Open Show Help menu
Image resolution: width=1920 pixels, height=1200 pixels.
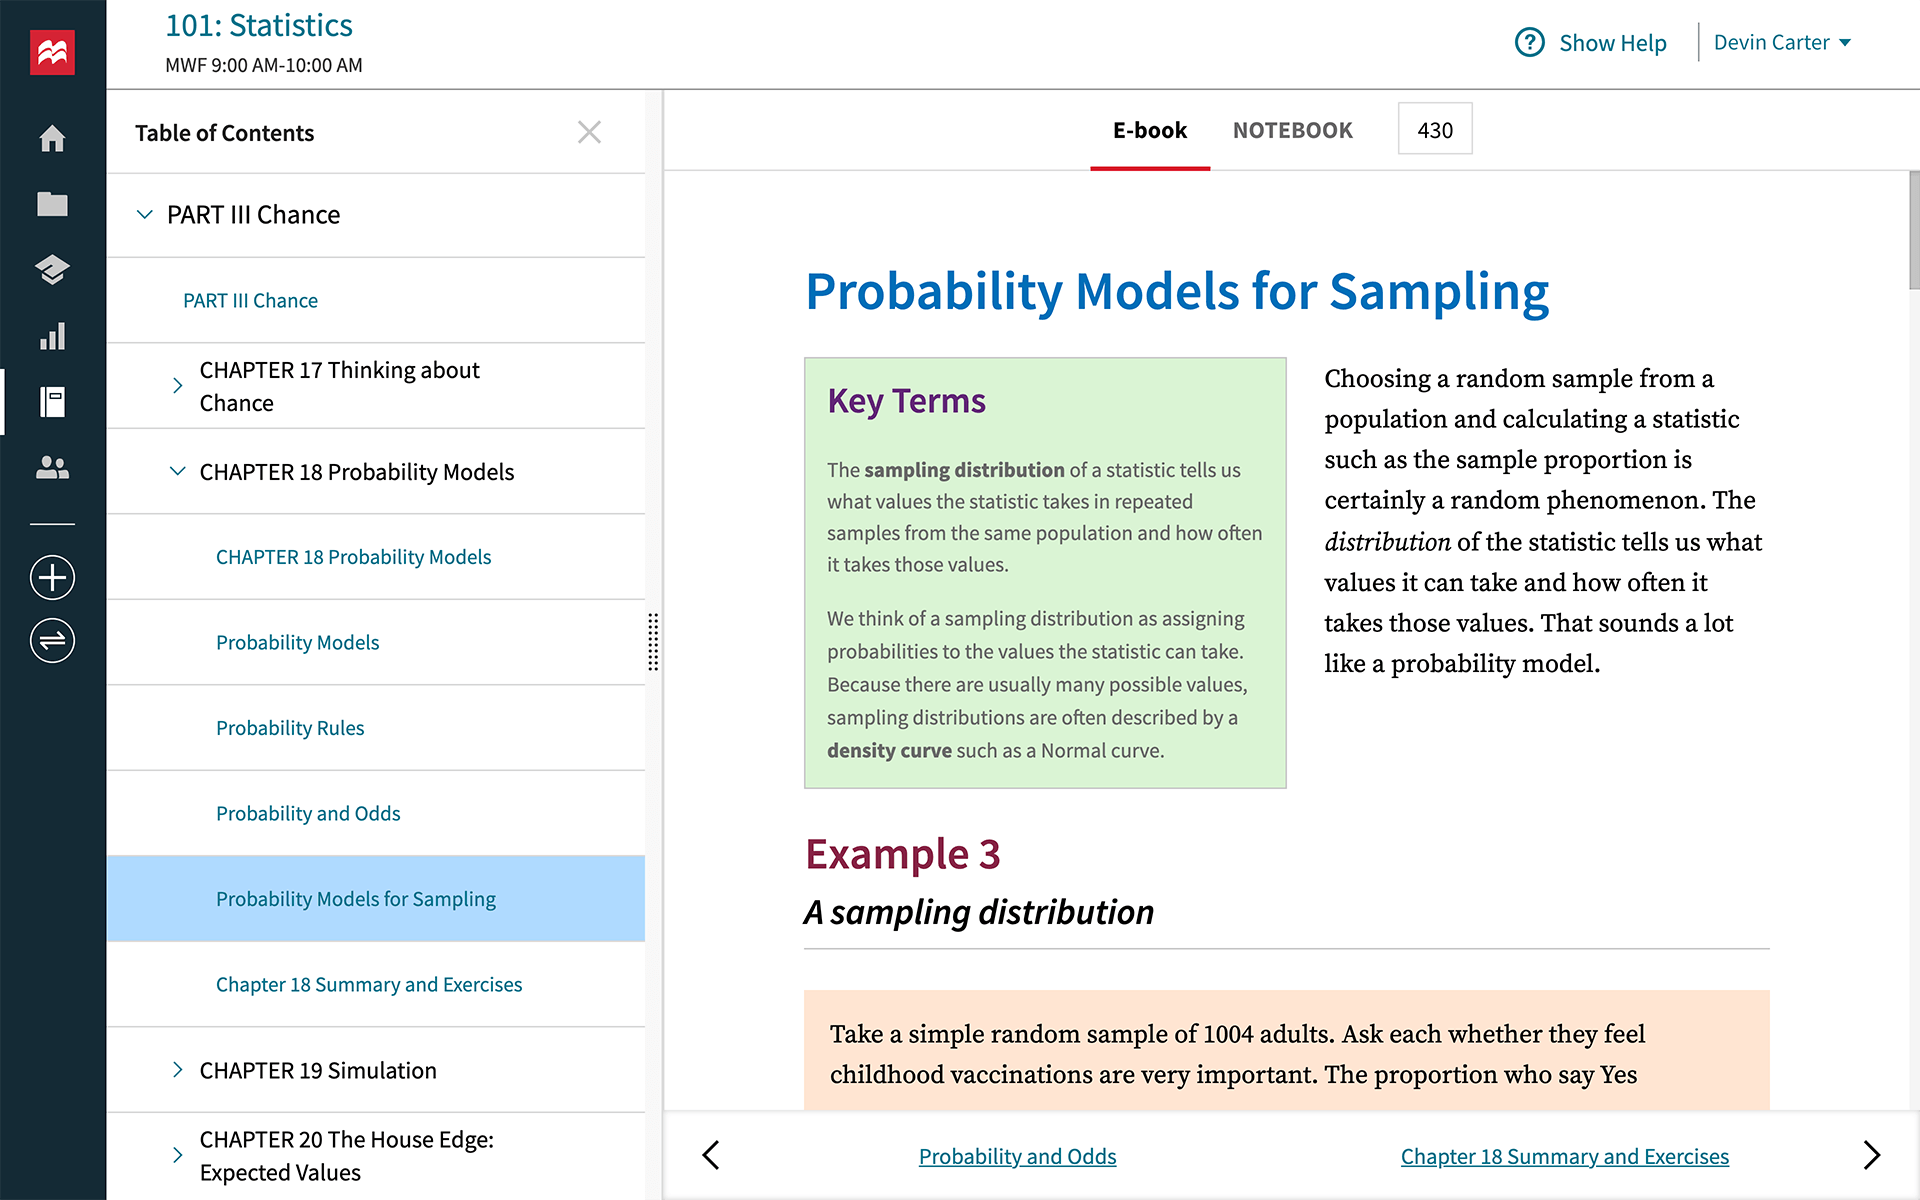(x=1590, y=41)
